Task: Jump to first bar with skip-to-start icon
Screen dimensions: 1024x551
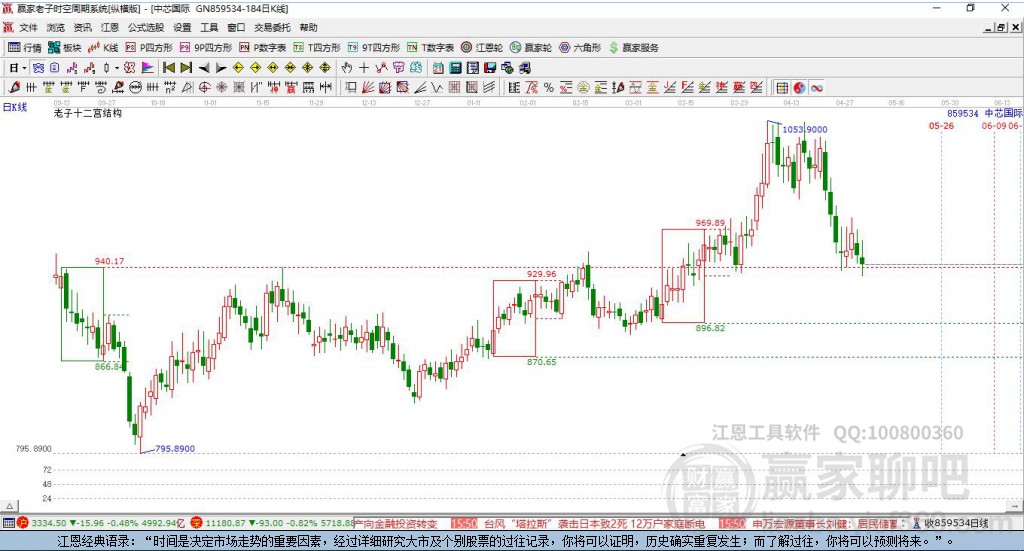Action: tap(169, 68)
